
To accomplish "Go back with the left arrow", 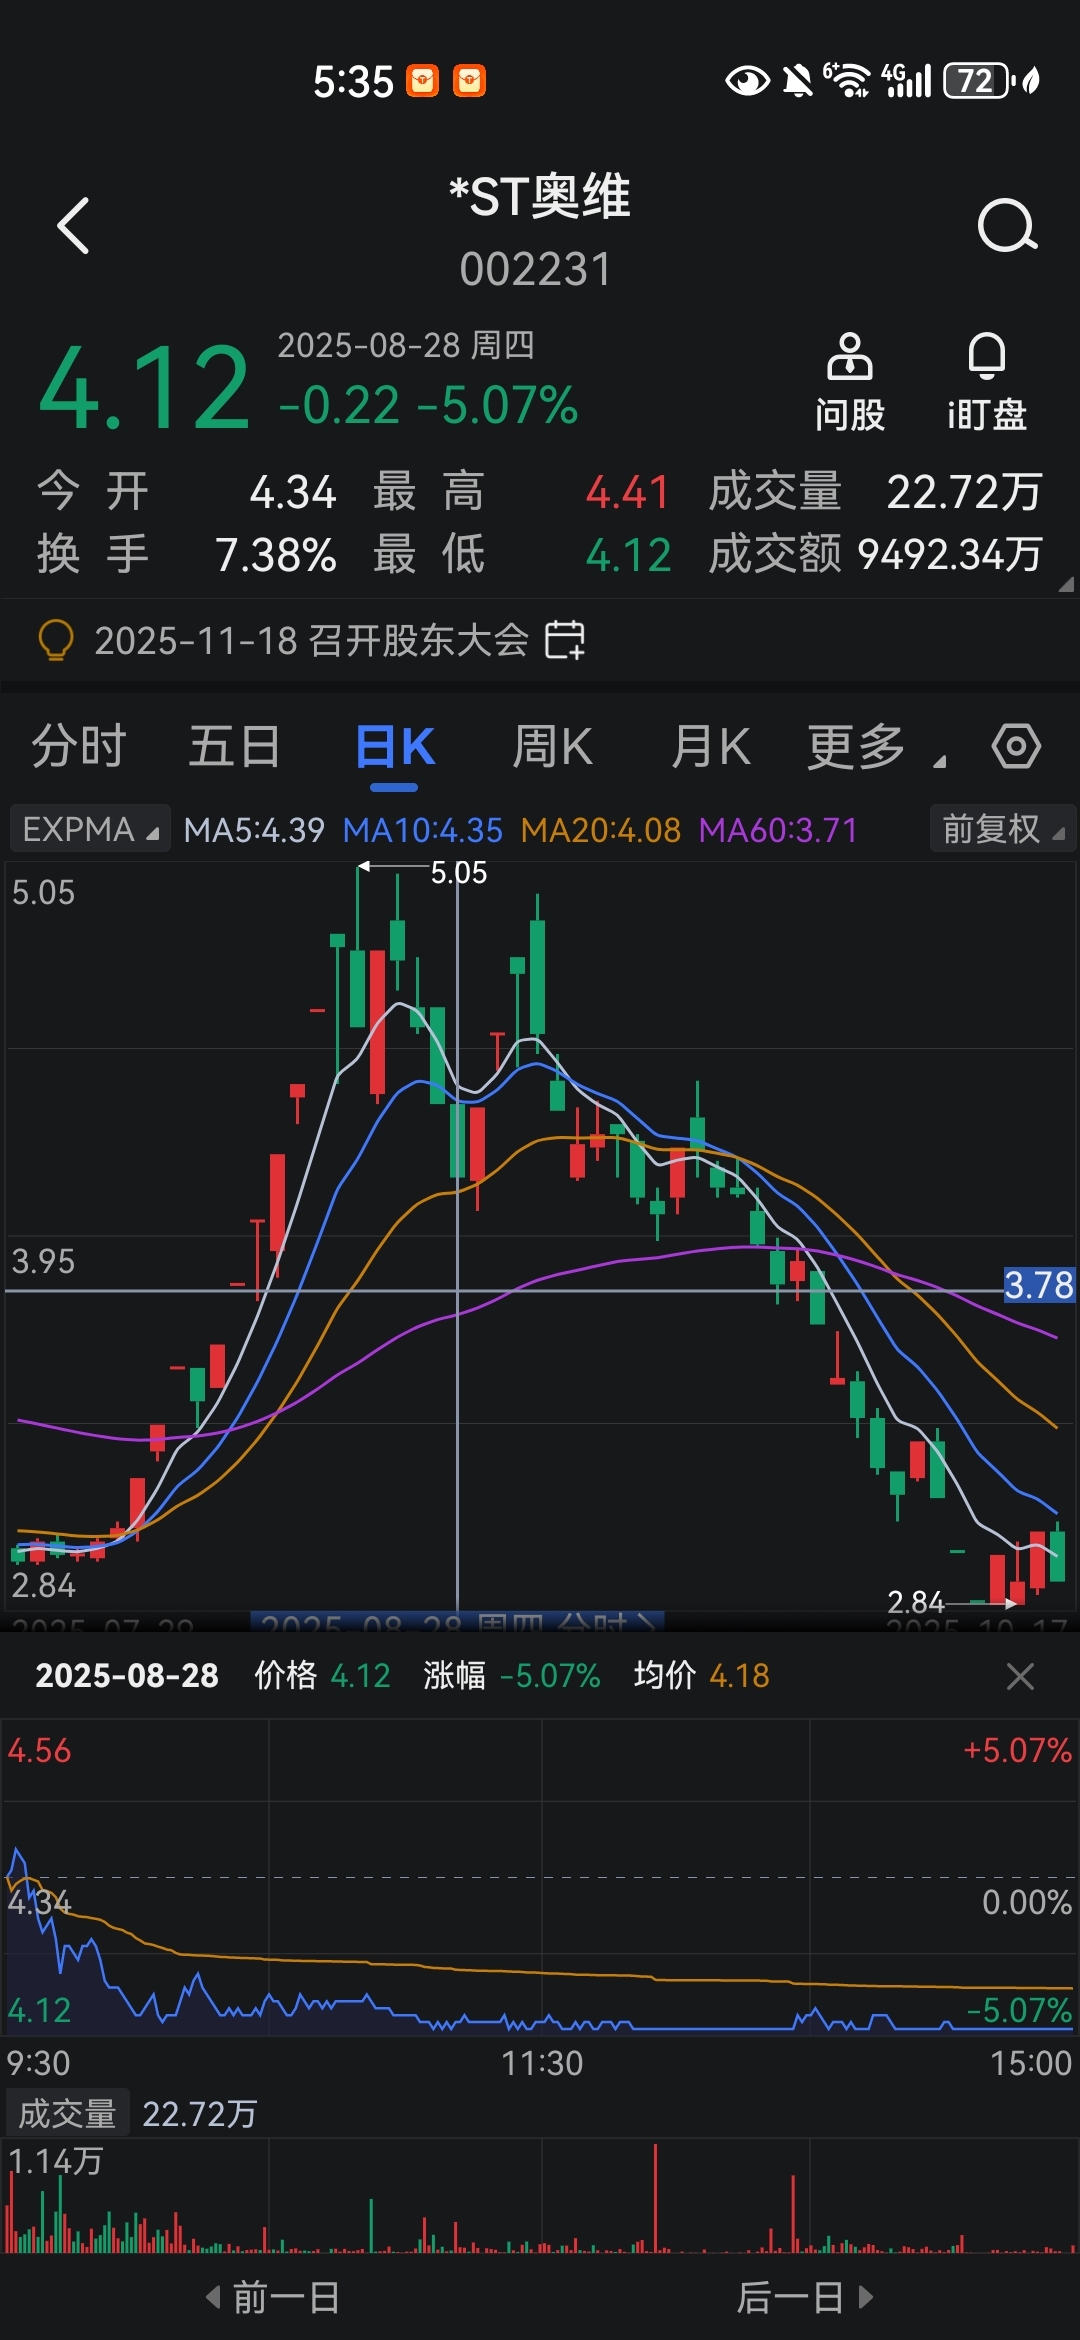I will click(73, 226).
